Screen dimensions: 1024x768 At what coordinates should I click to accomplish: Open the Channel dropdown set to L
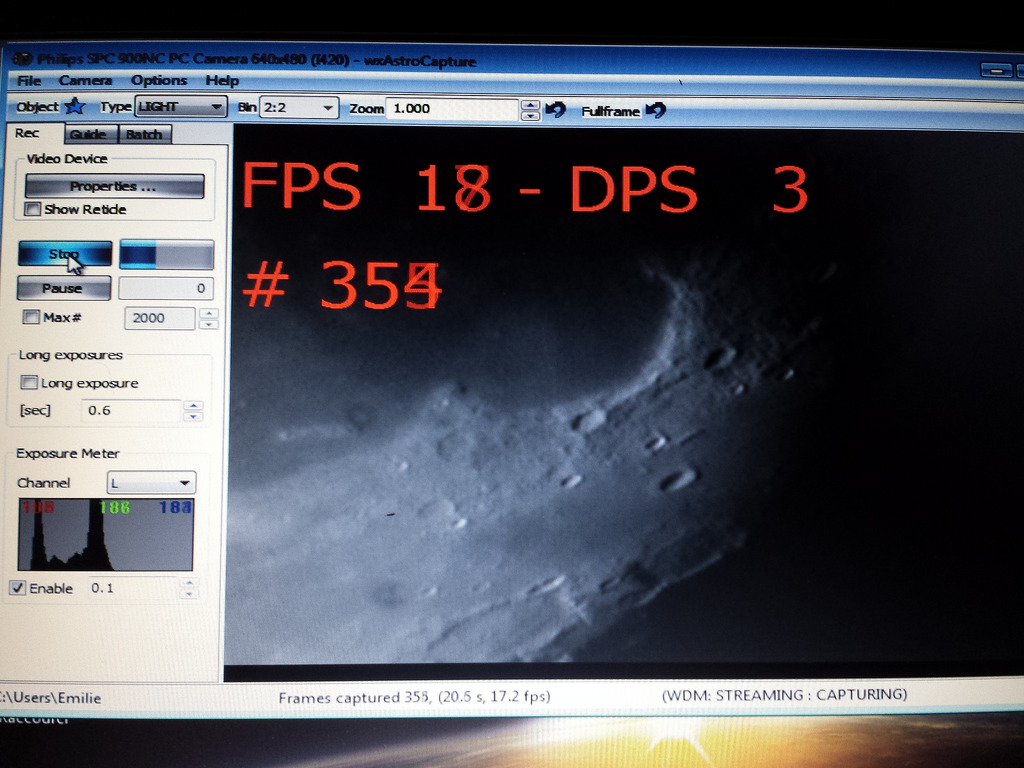click(x=152, y=483)
